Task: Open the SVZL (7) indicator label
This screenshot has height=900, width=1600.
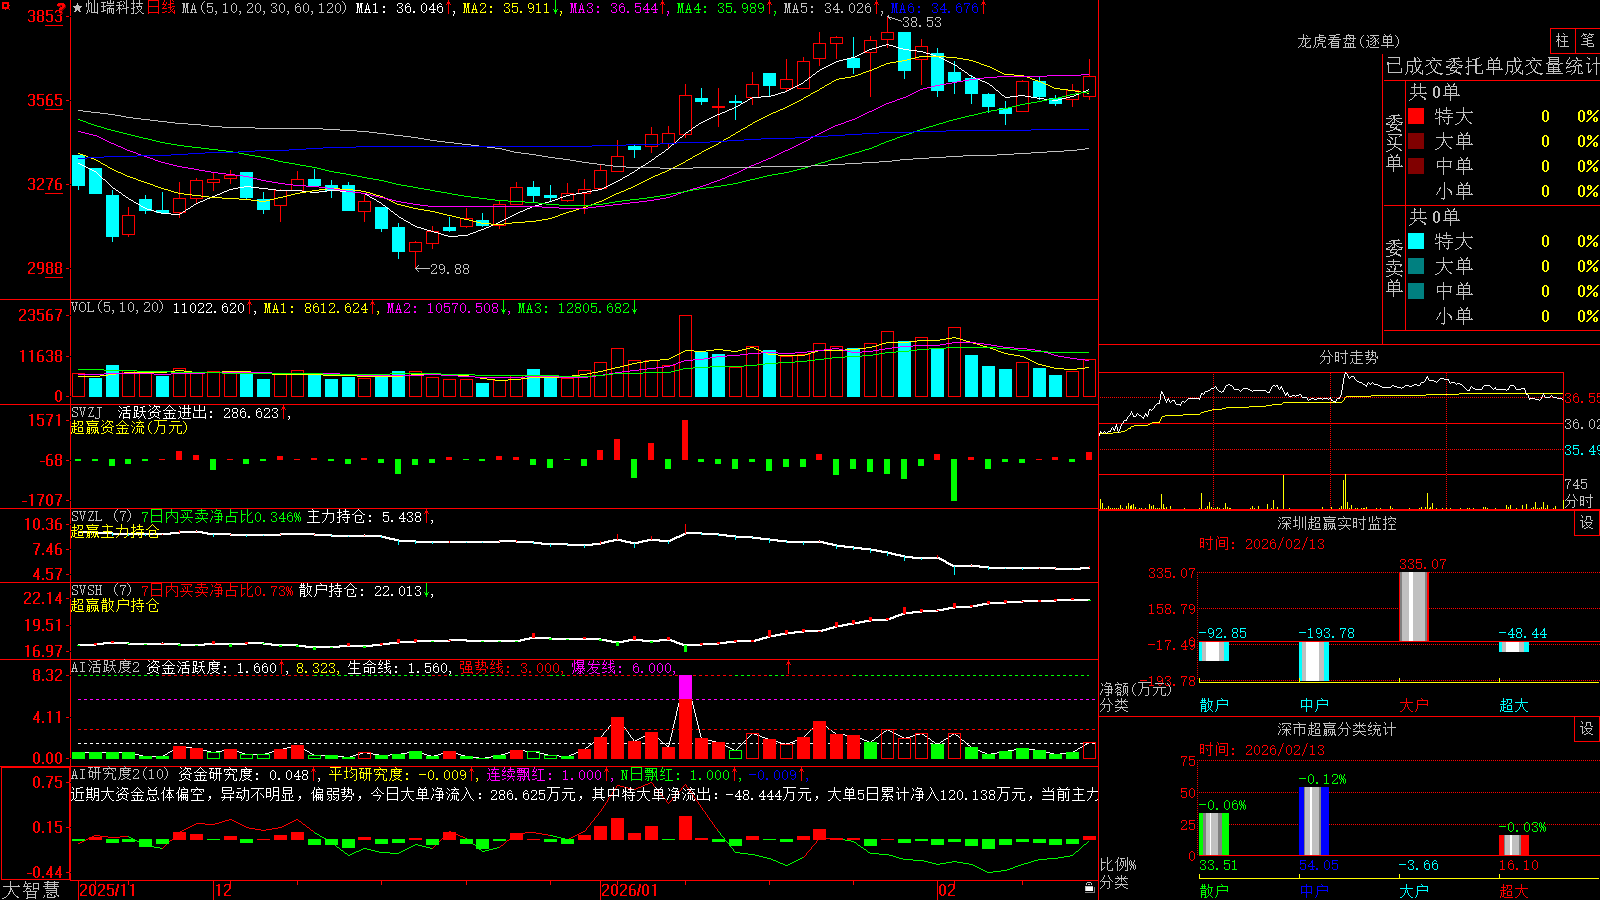Action: [x=101, y=517]
